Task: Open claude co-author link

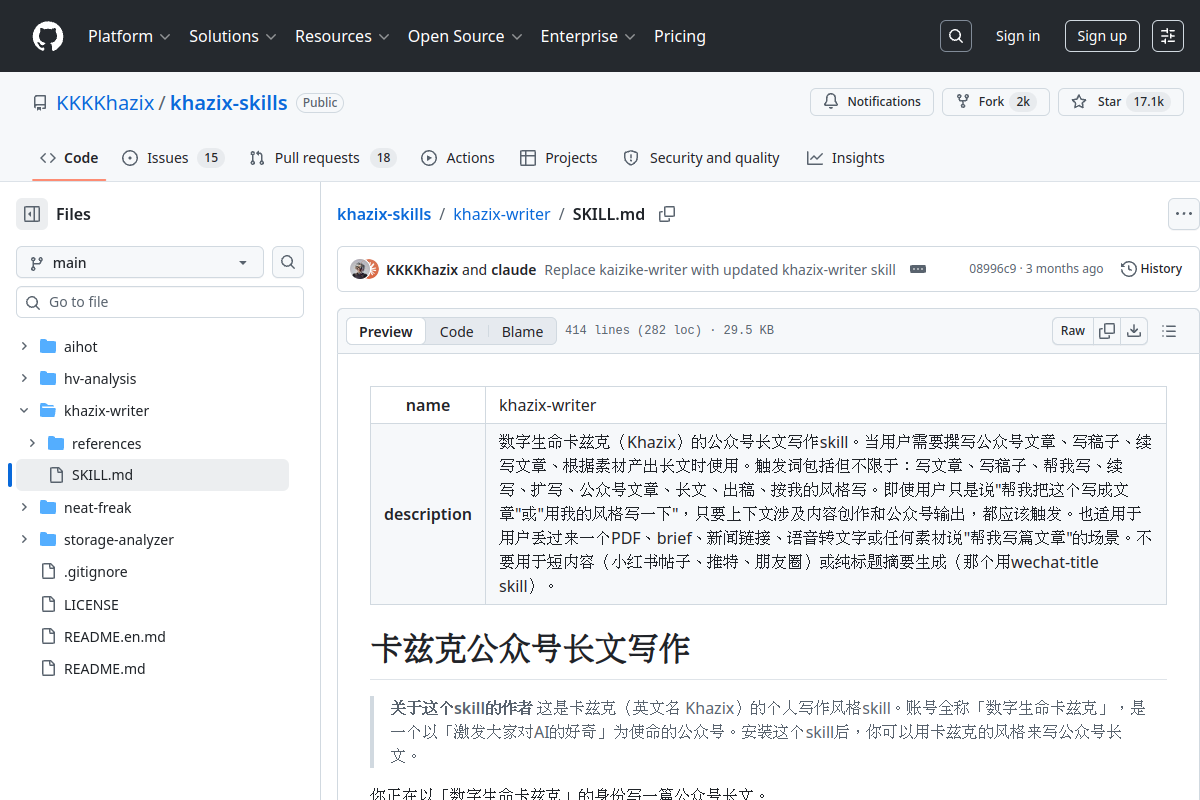Action: pyautogui.click(x=514, y=269)
